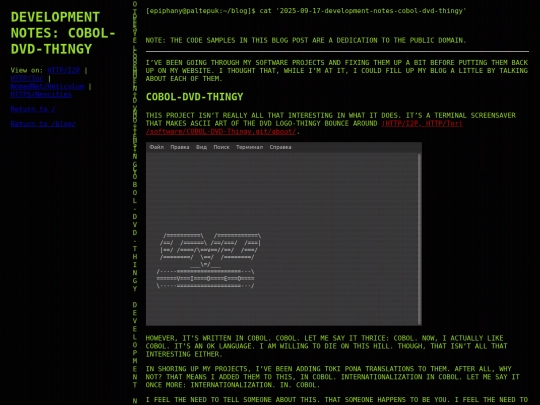Follow the "Return to /" link

tap(33, 109)
